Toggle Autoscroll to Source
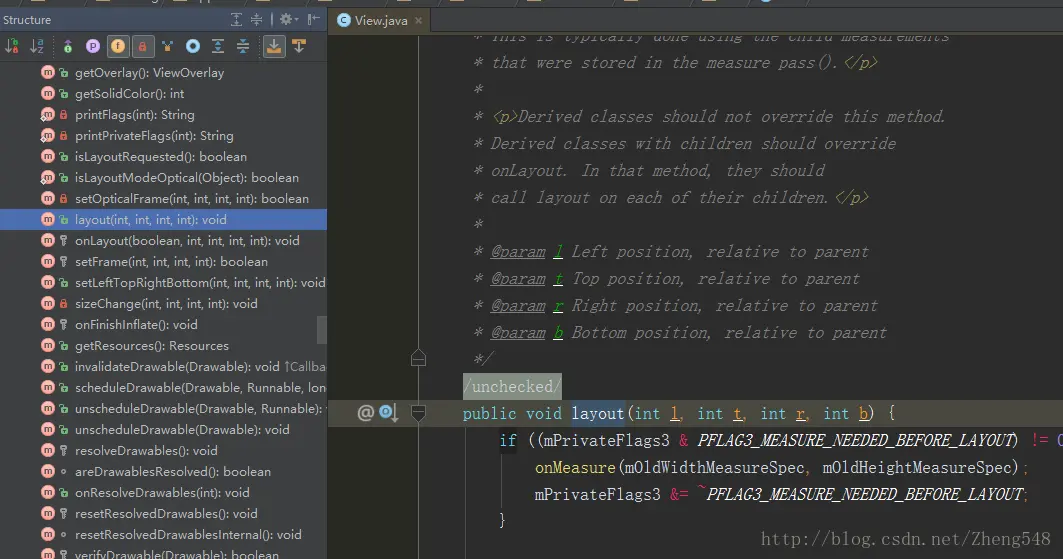The height and width of the screenshot is (559, 1063). click(x=274, y=46)
